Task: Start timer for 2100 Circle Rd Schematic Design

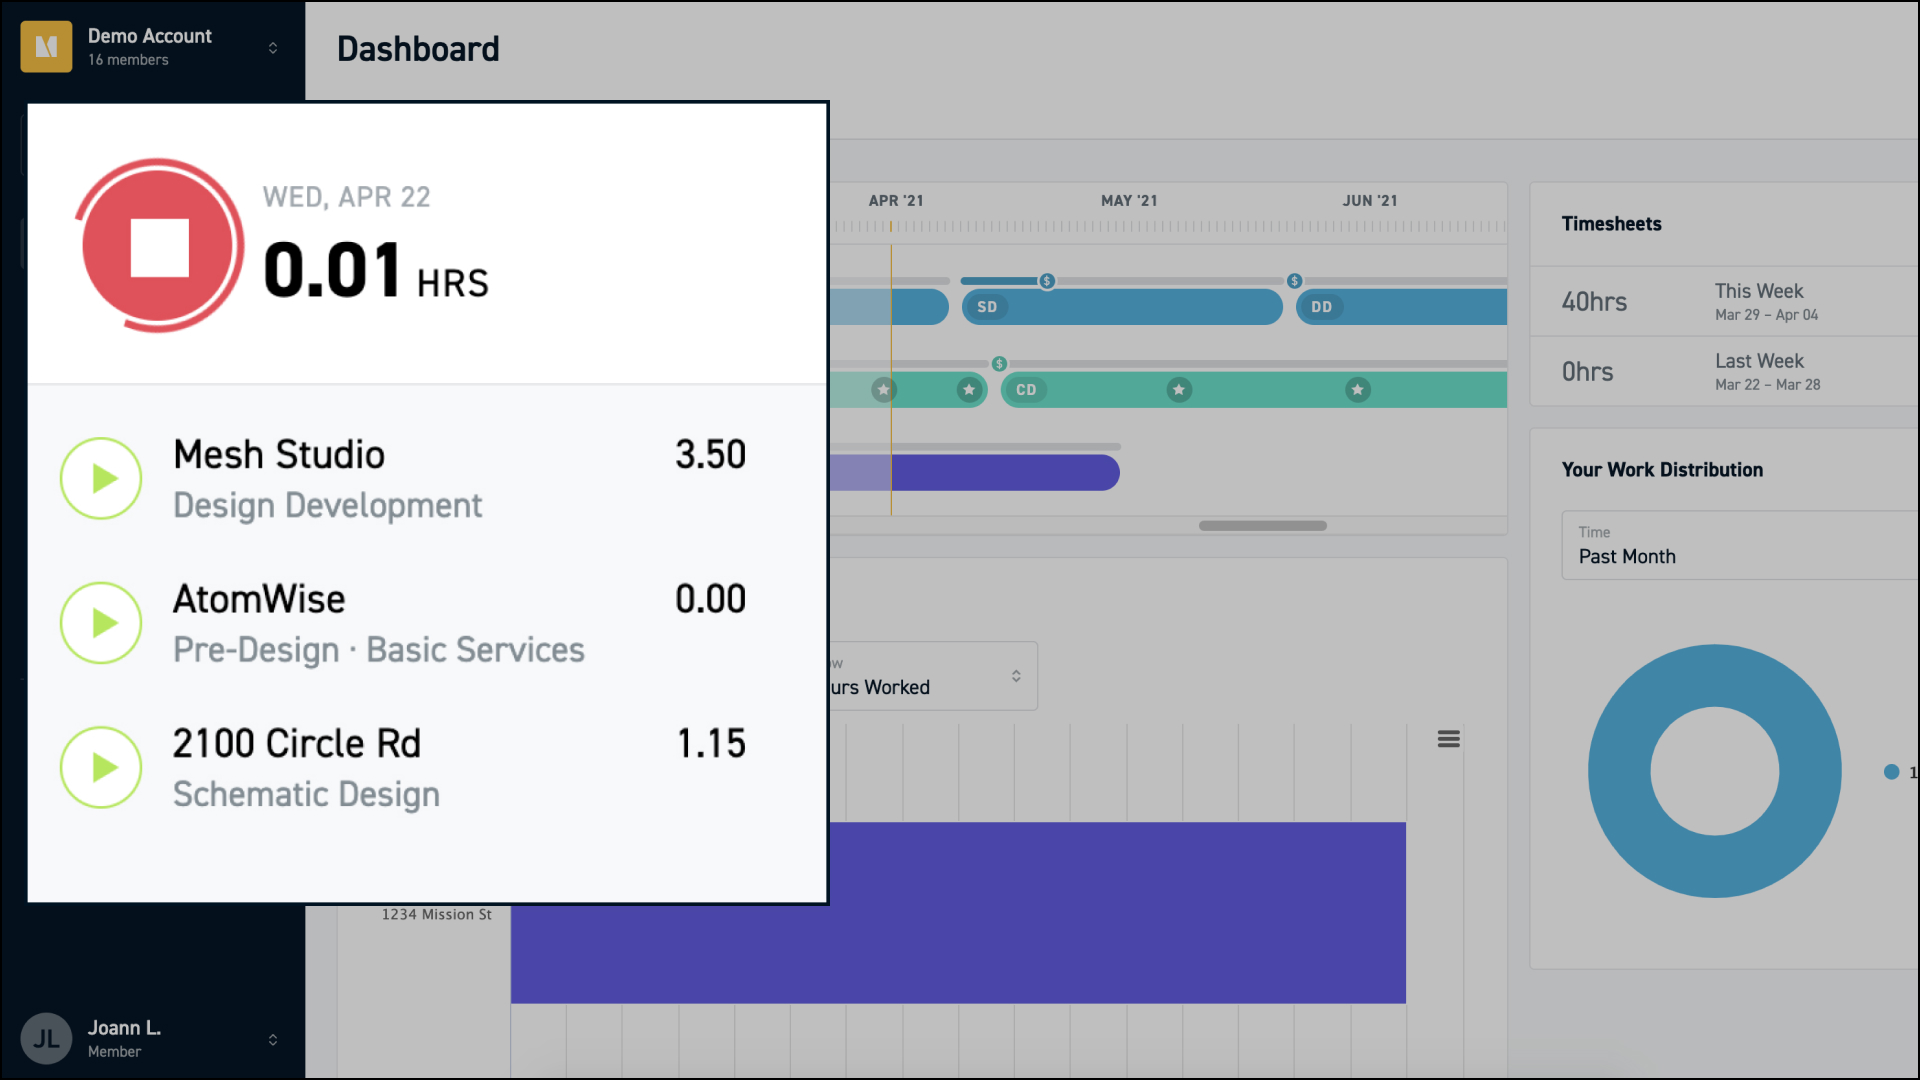Action: (101, 767)
